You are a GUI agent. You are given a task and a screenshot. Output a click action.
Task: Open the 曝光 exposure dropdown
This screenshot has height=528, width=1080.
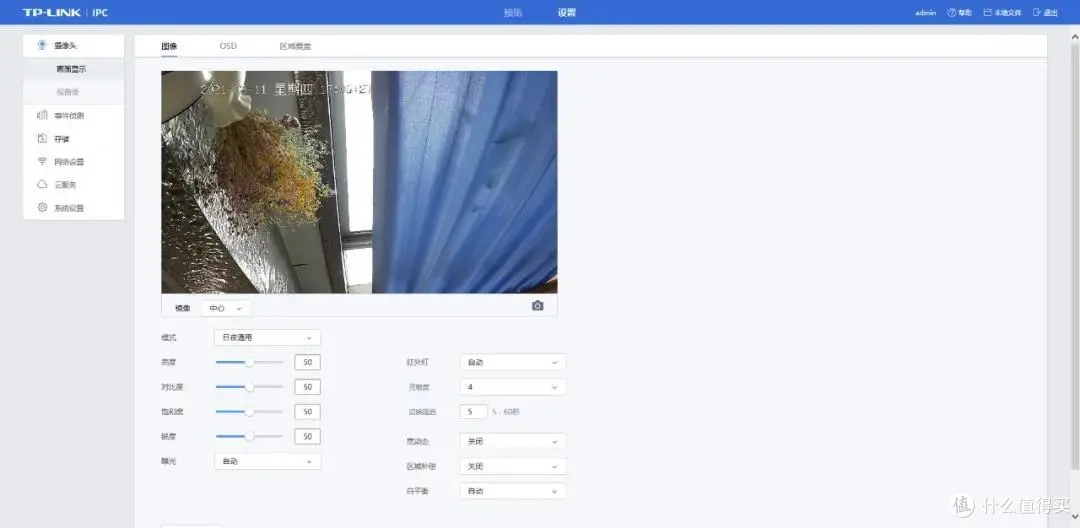(x=267, y=461)
